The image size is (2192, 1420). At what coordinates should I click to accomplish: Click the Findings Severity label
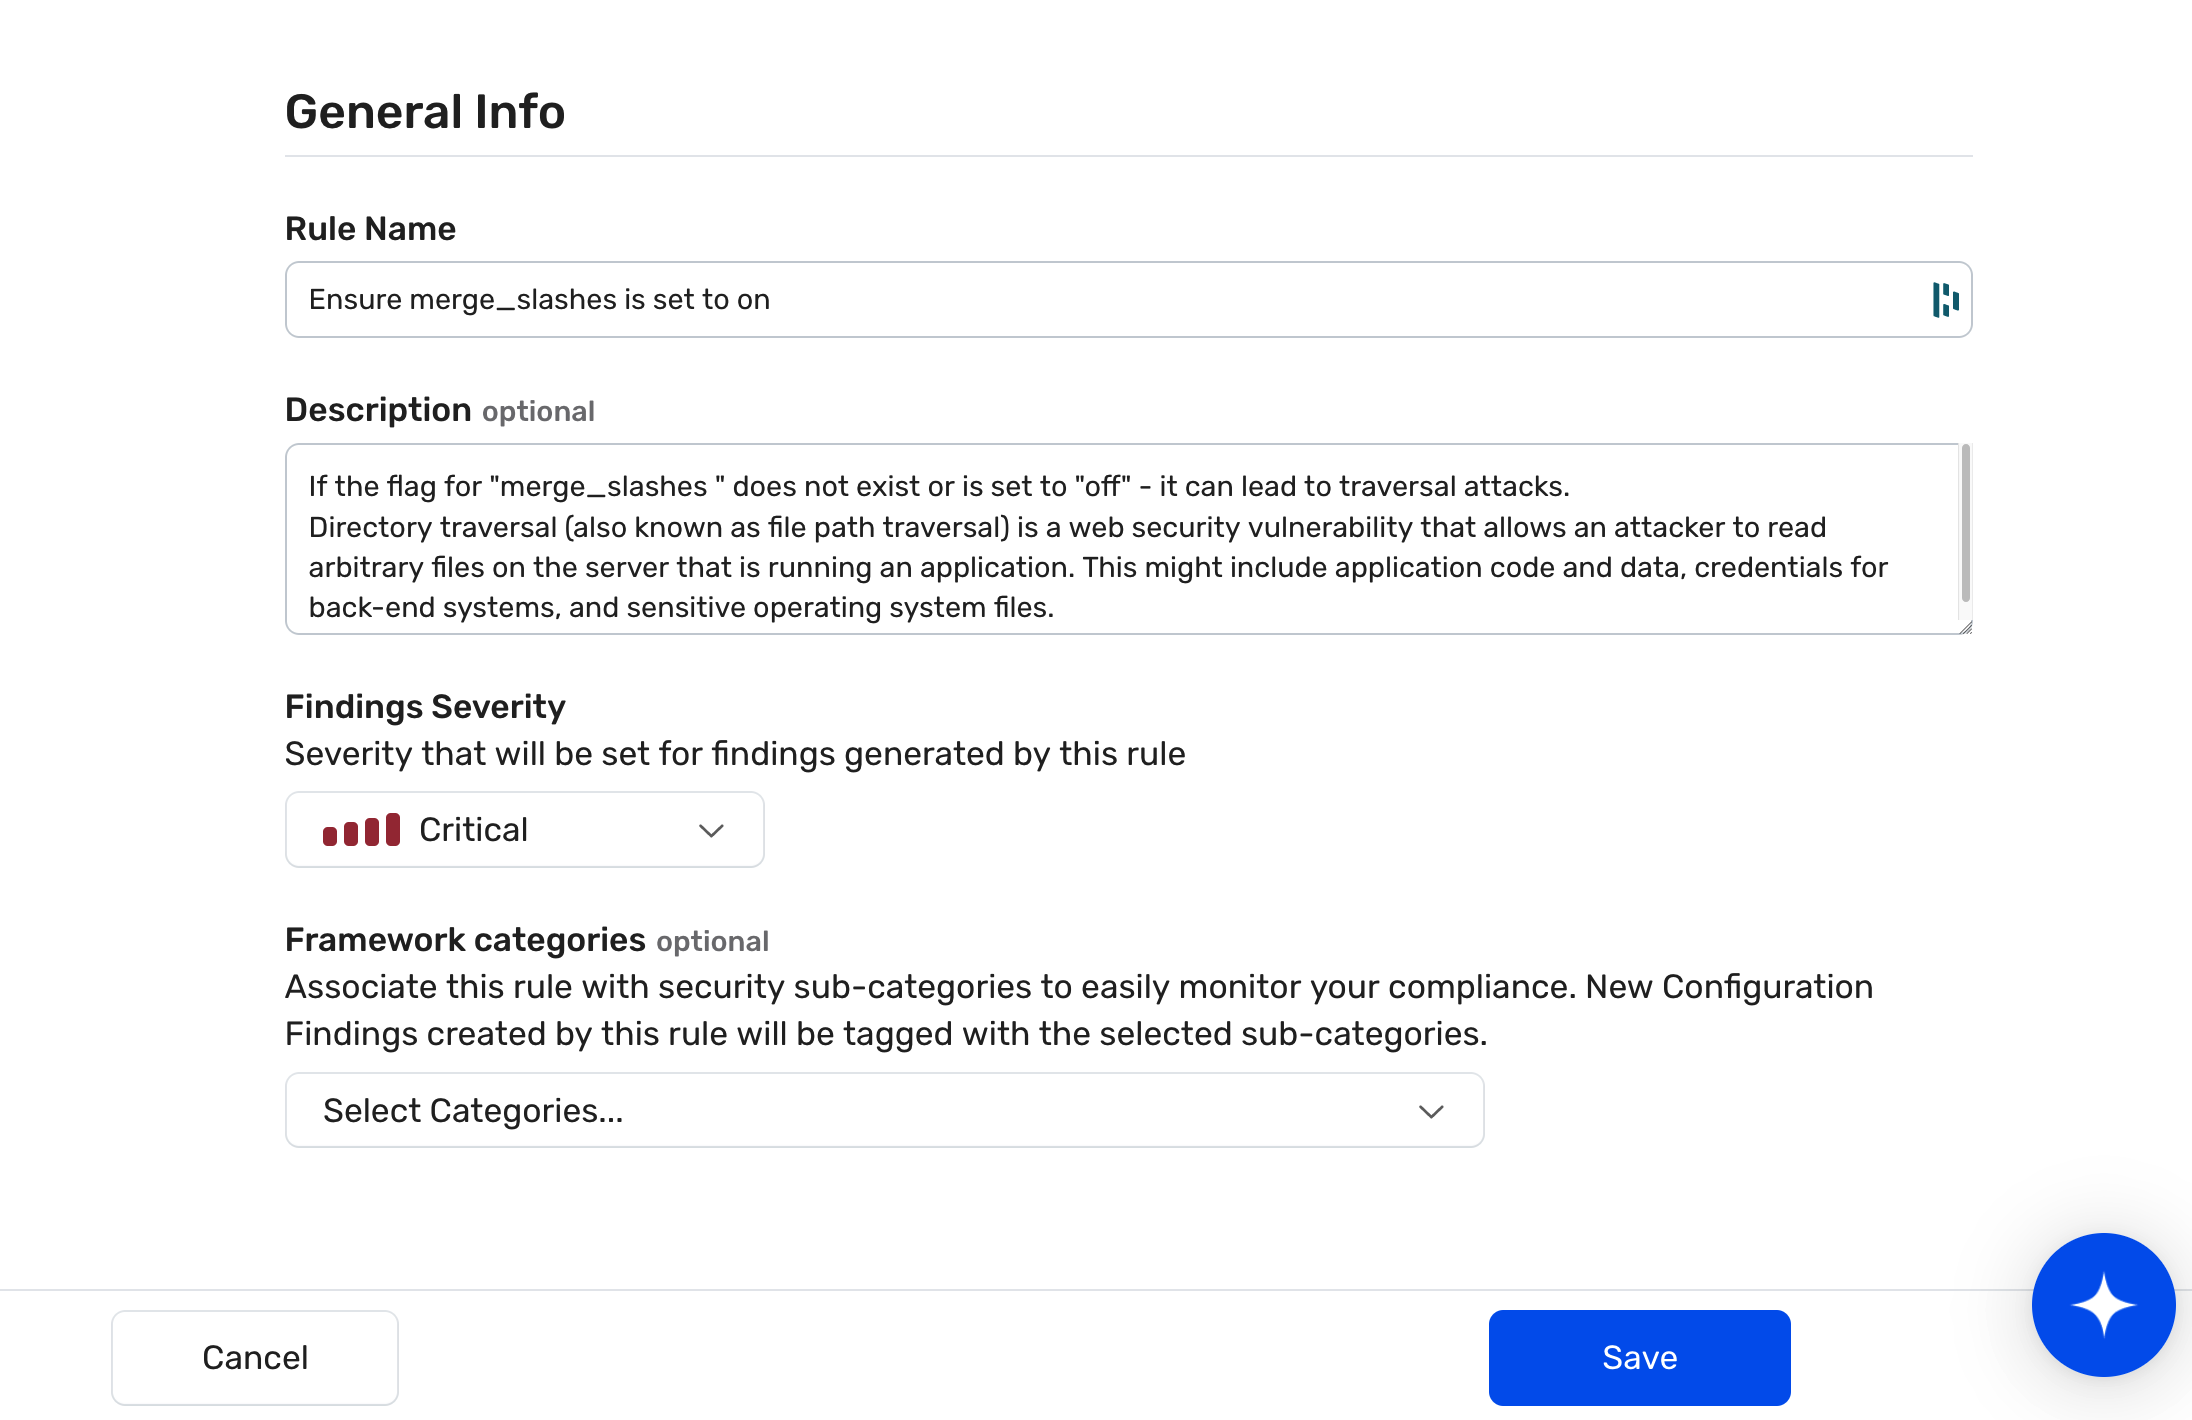pos(425,707)
